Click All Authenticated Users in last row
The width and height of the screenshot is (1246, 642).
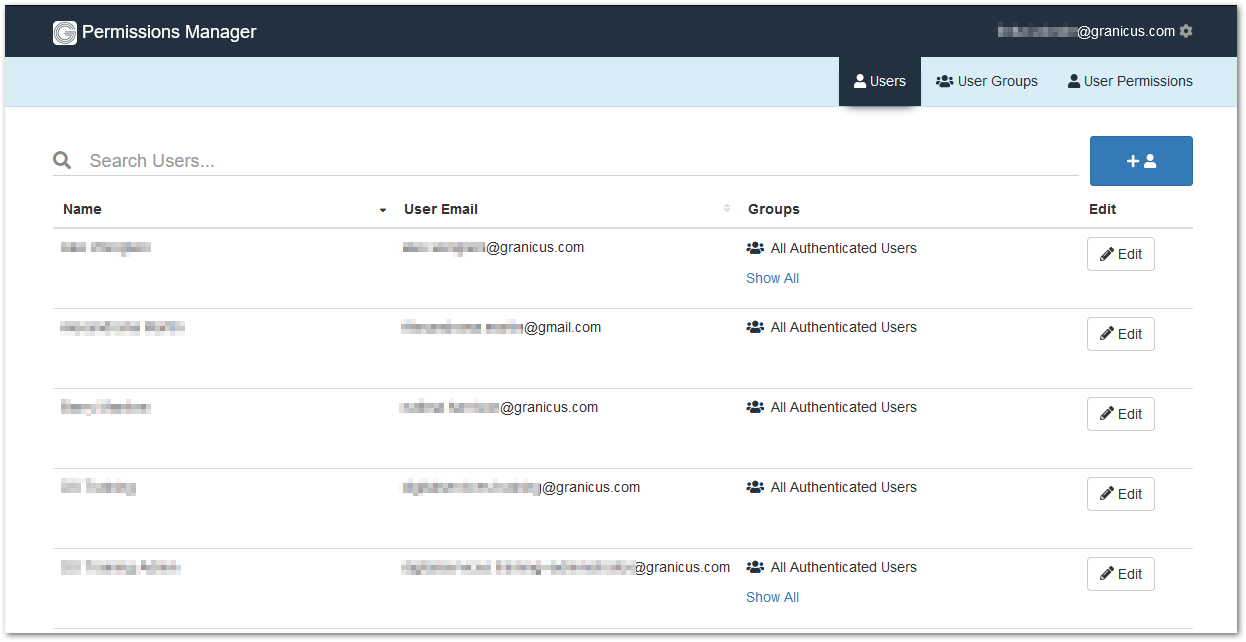coord(844,567)
